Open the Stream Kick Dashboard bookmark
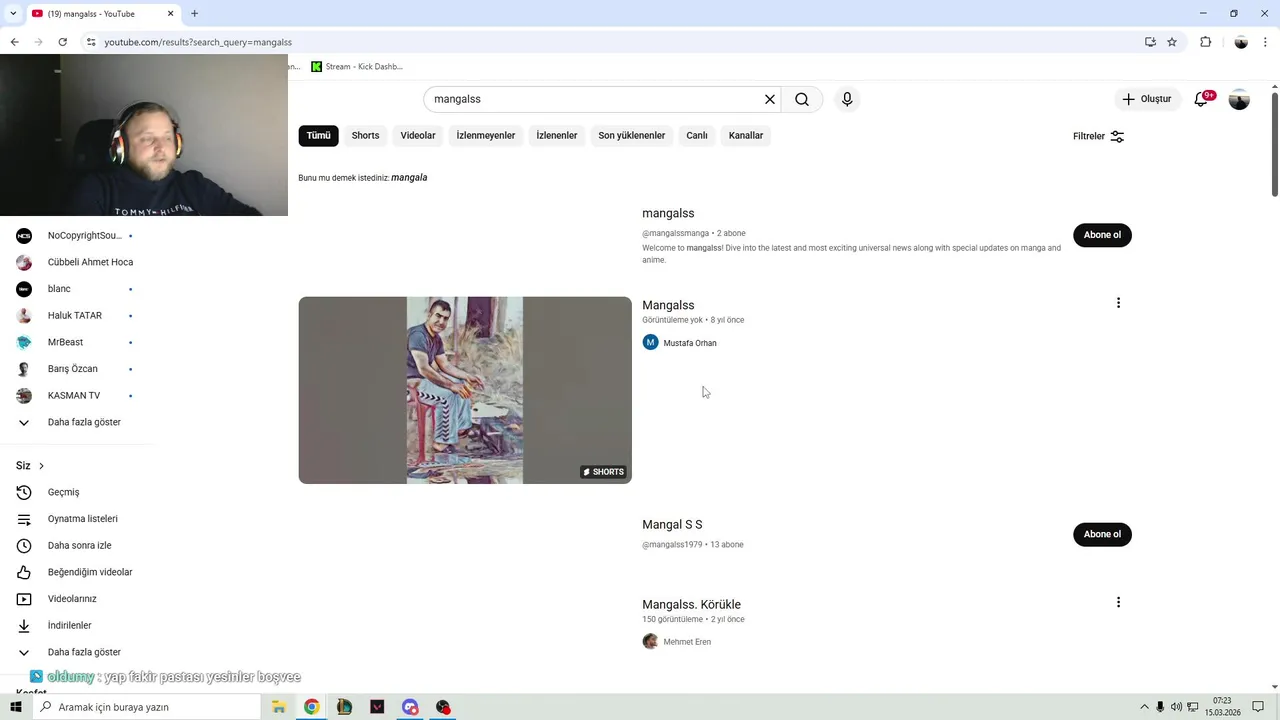This screenshot has height=720, width=1280. pos(357,67)
